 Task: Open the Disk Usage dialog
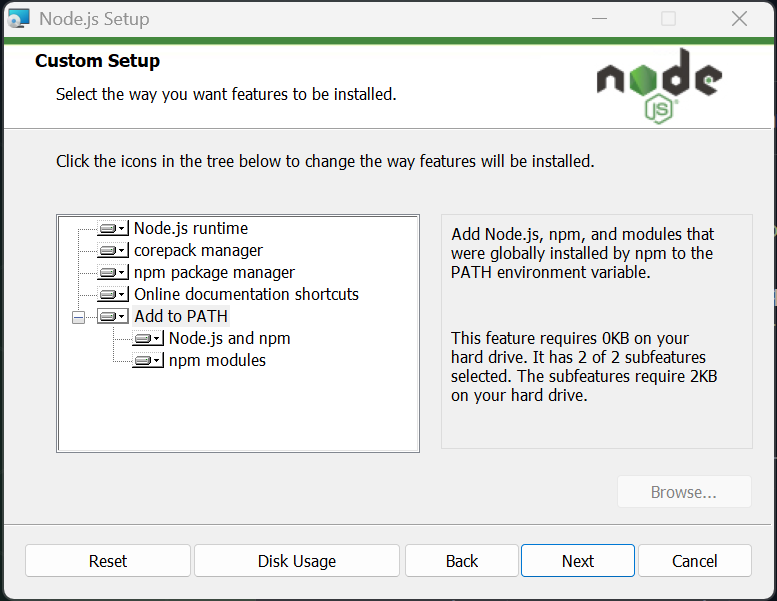pos(297,561)
